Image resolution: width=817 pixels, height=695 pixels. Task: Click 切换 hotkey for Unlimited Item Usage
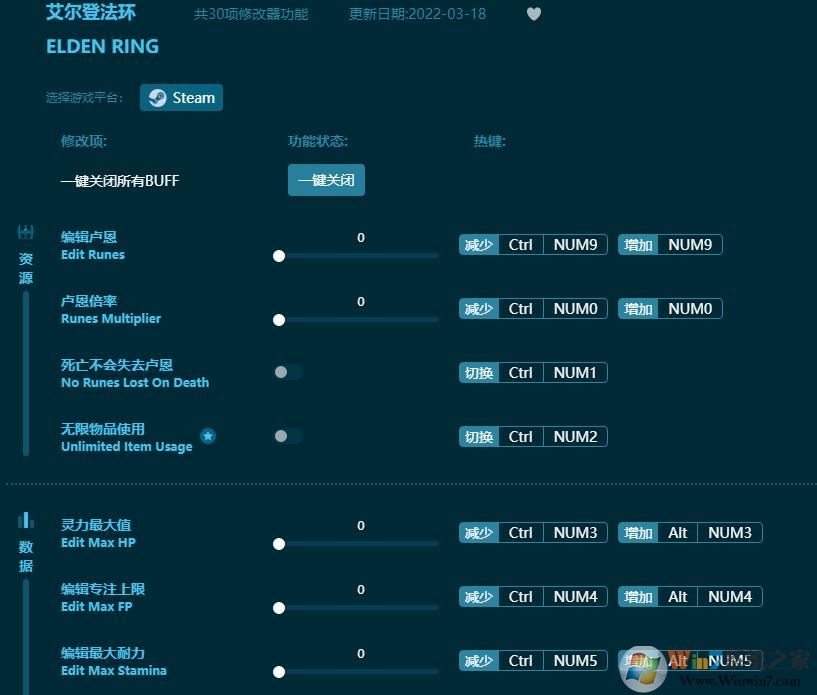(x=479, y=437)
